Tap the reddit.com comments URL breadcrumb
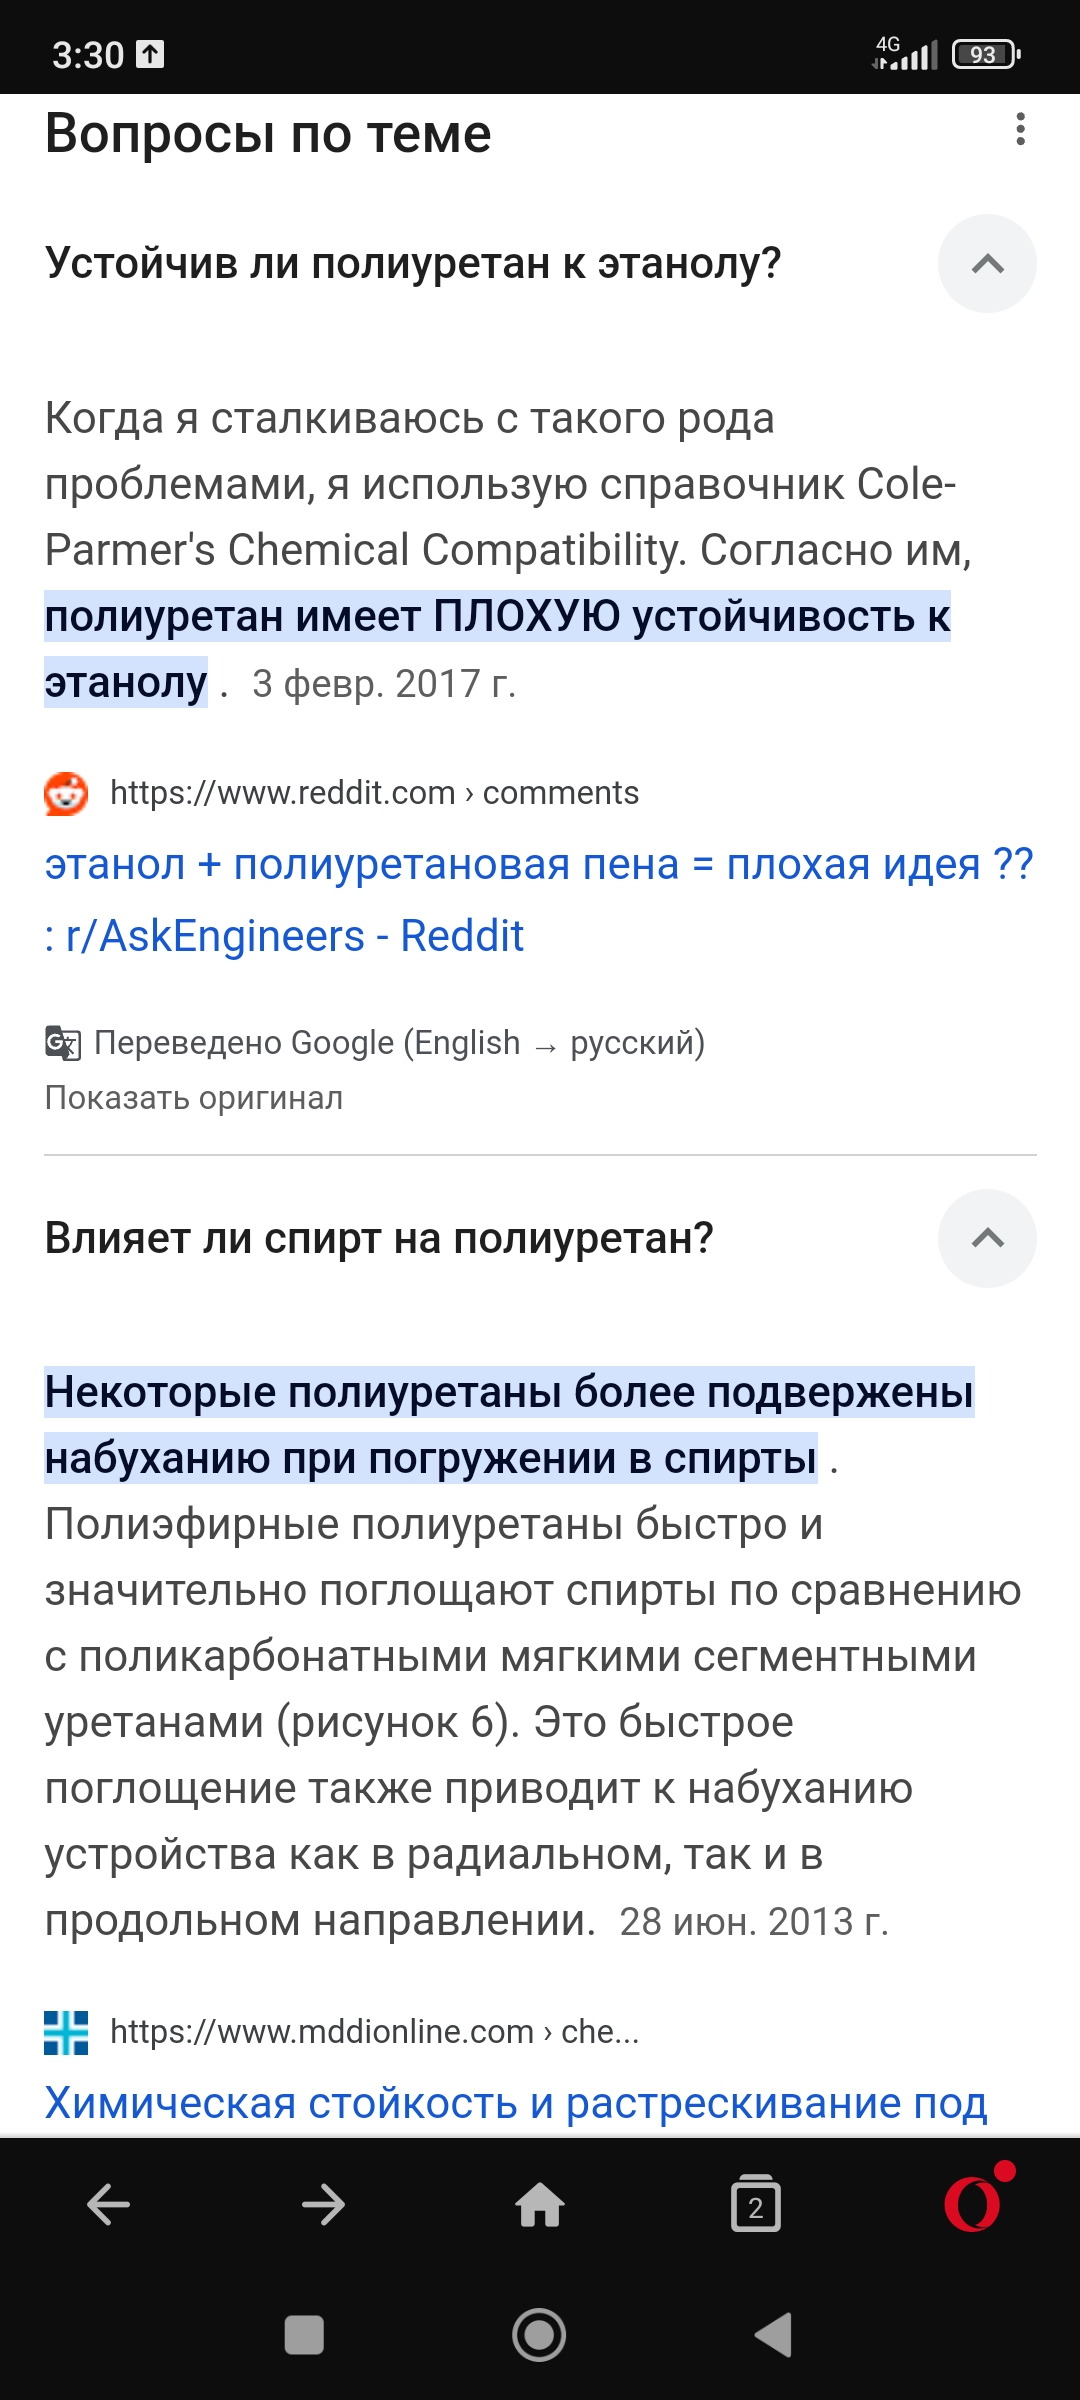 [x=374, y=793]
